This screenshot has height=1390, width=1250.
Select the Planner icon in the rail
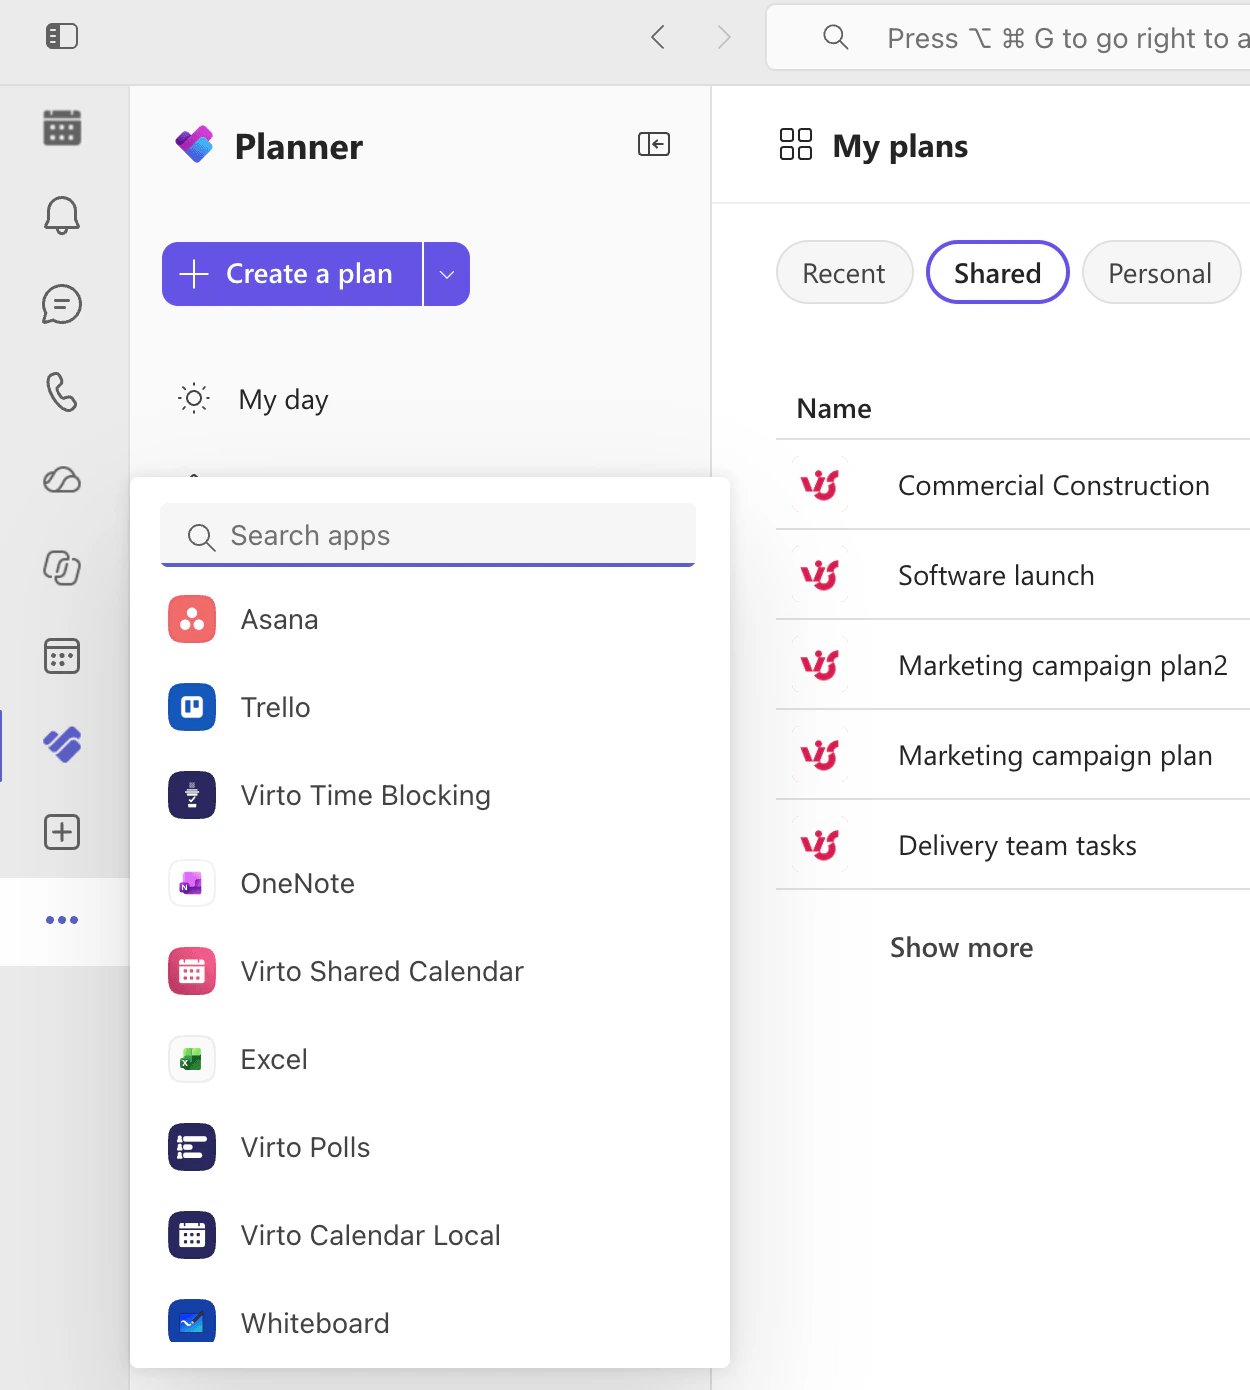click(x=62, y=744)
